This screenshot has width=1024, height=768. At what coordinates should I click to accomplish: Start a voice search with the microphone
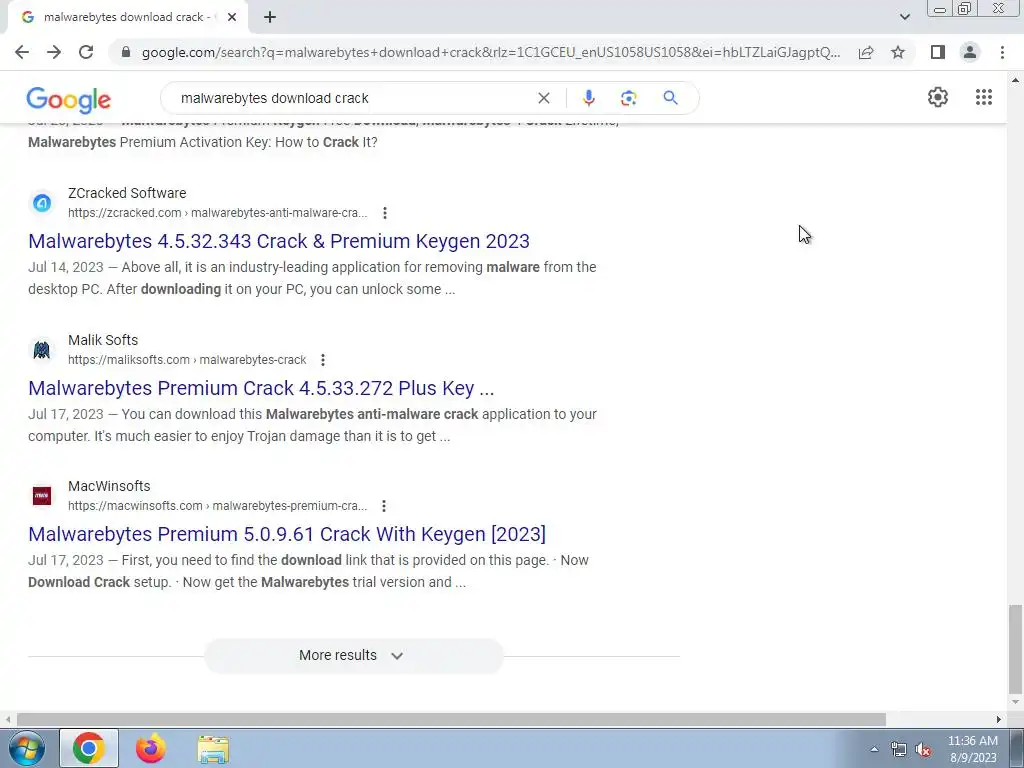tap(588, 98)
